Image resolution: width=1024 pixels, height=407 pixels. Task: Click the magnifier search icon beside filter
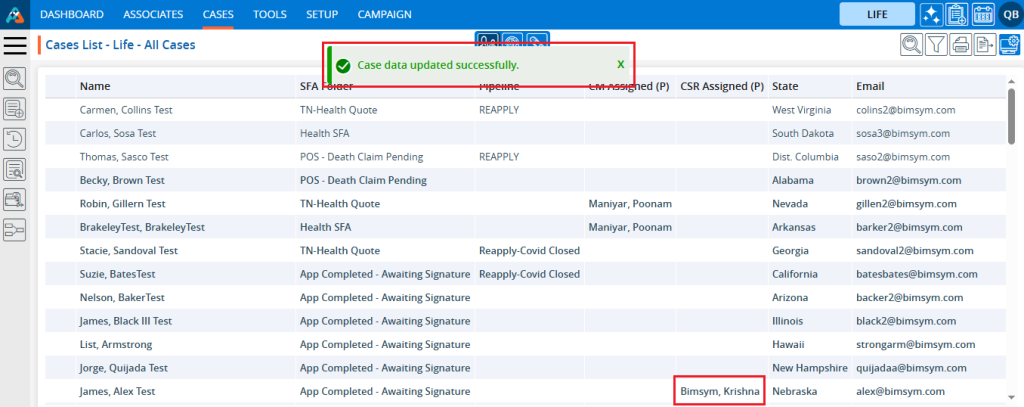point(911,44)
